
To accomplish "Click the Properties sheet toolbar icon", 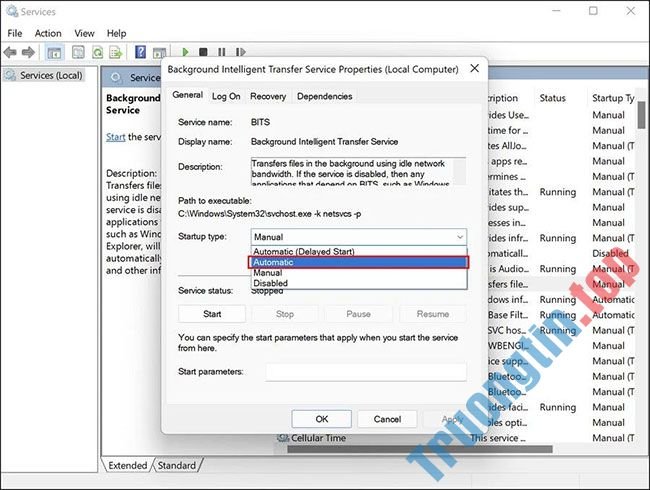I will click(78, 52).
